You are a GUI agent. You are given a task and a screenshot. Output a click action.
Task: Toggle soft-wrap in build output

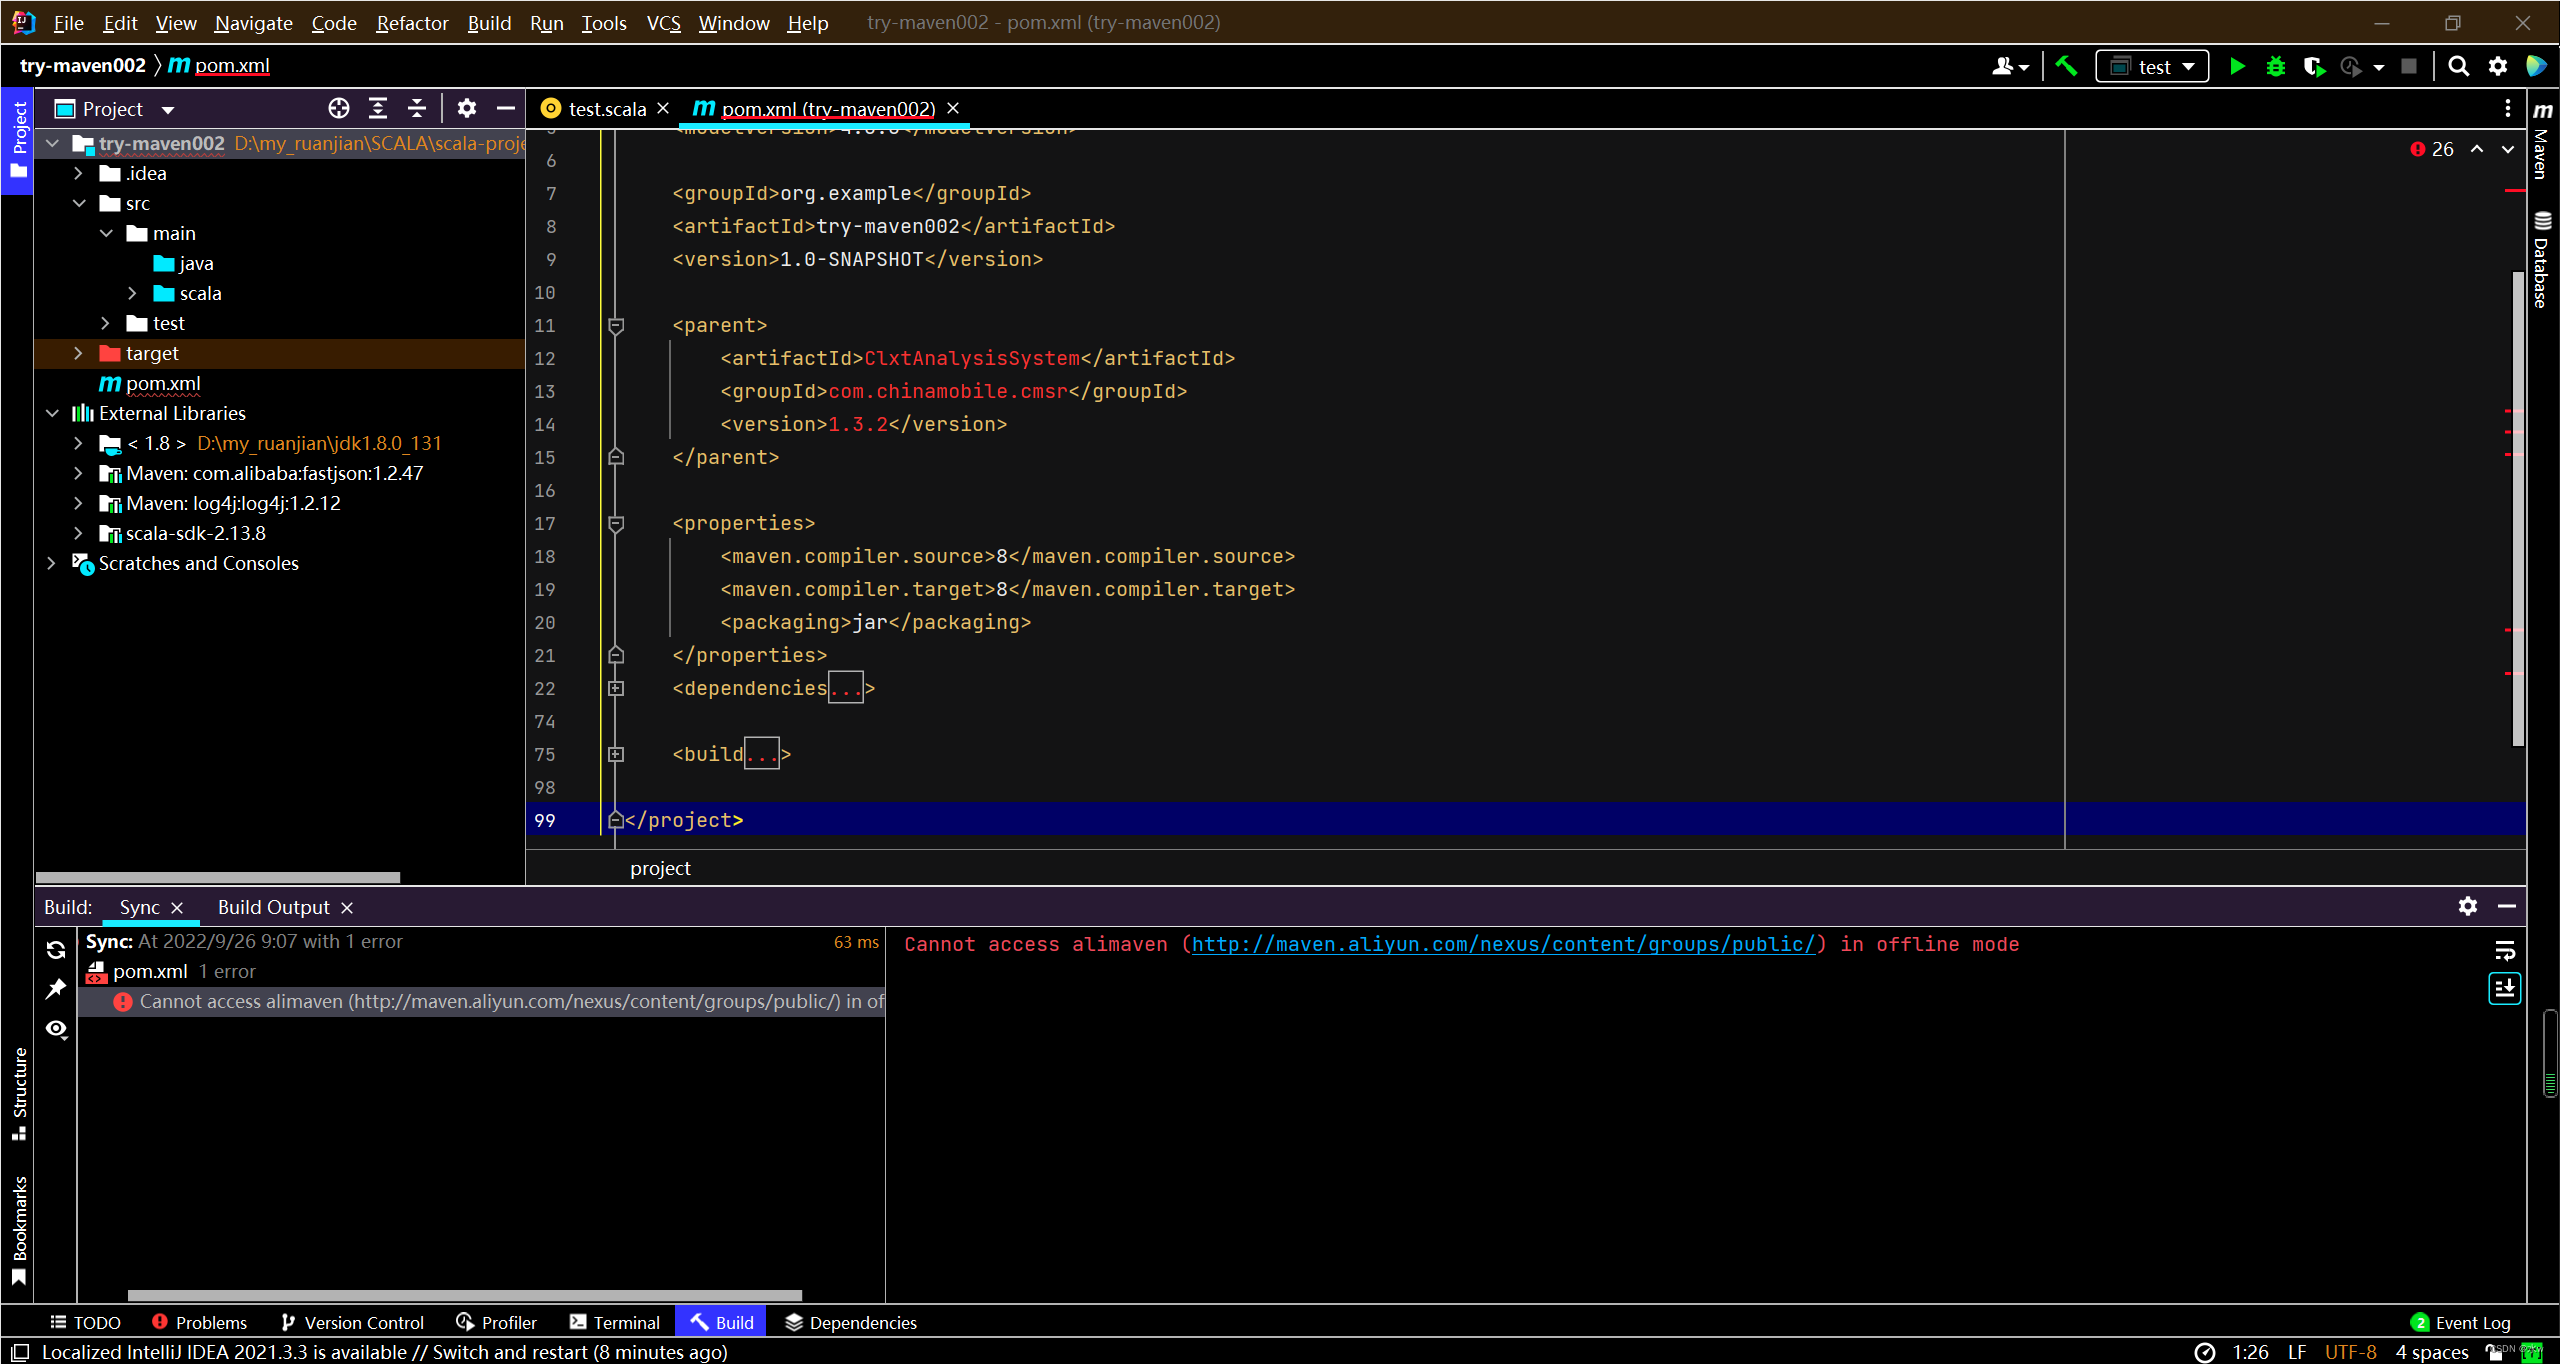coord(2504,950)
